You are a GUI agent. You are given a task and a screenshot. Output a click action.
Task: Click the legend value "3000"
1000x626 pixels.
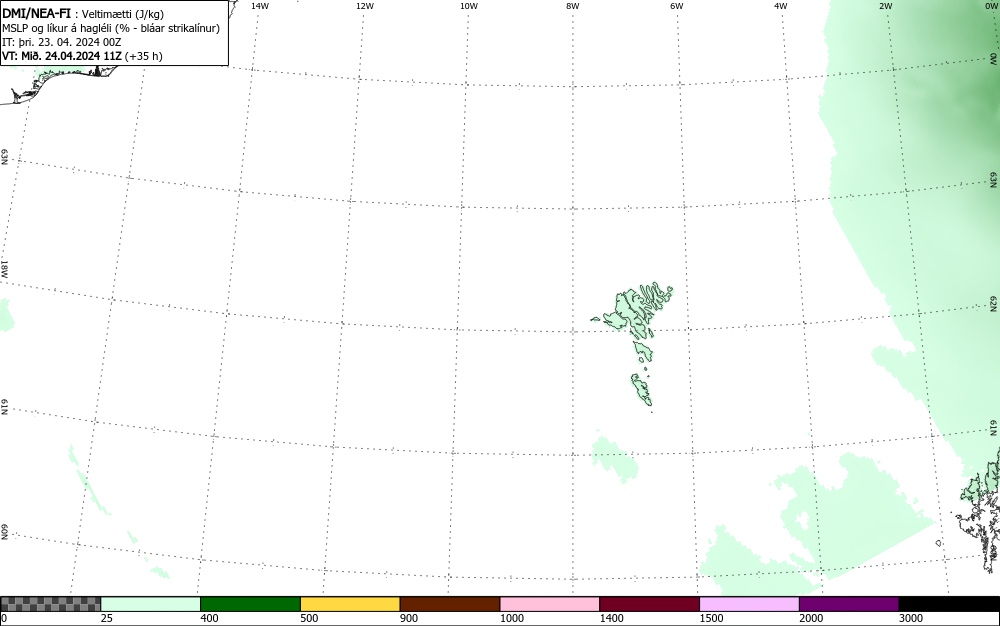pyautogui.click(x=911, y=618)
